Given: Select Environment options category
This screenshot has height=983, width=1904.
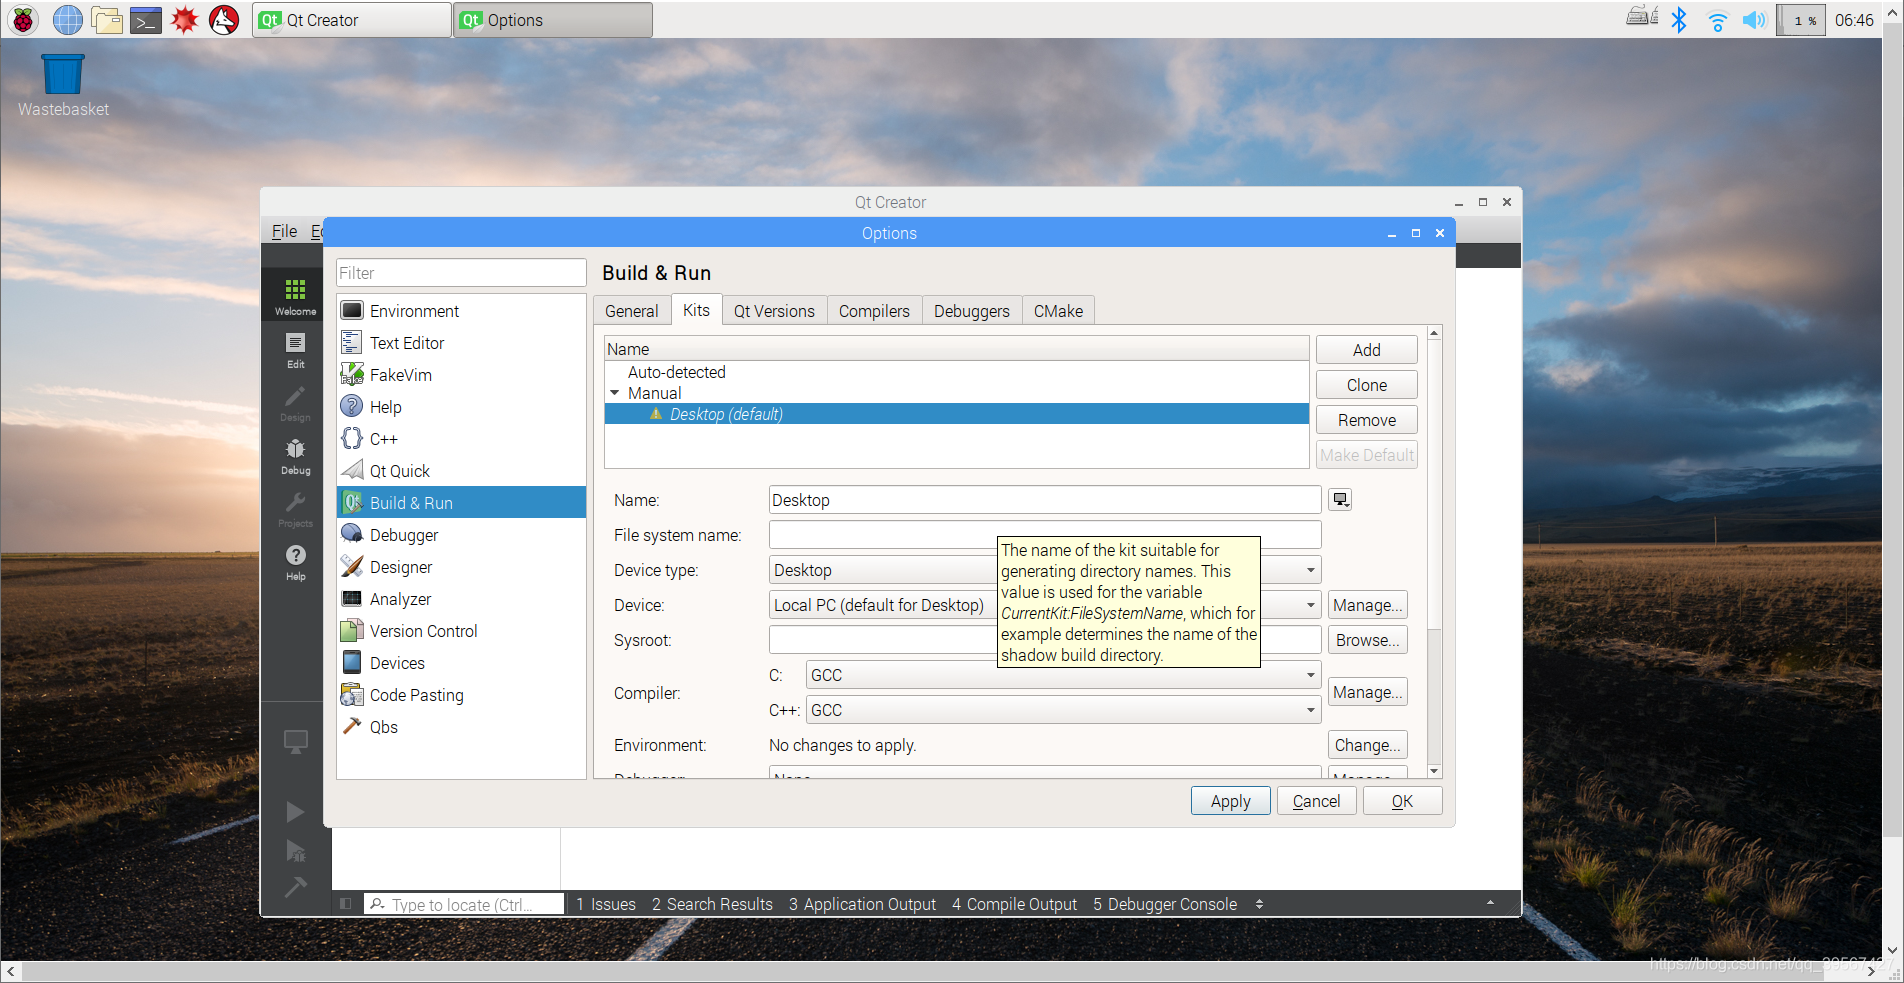Looking at the screenshot, I should click(461, 311).
